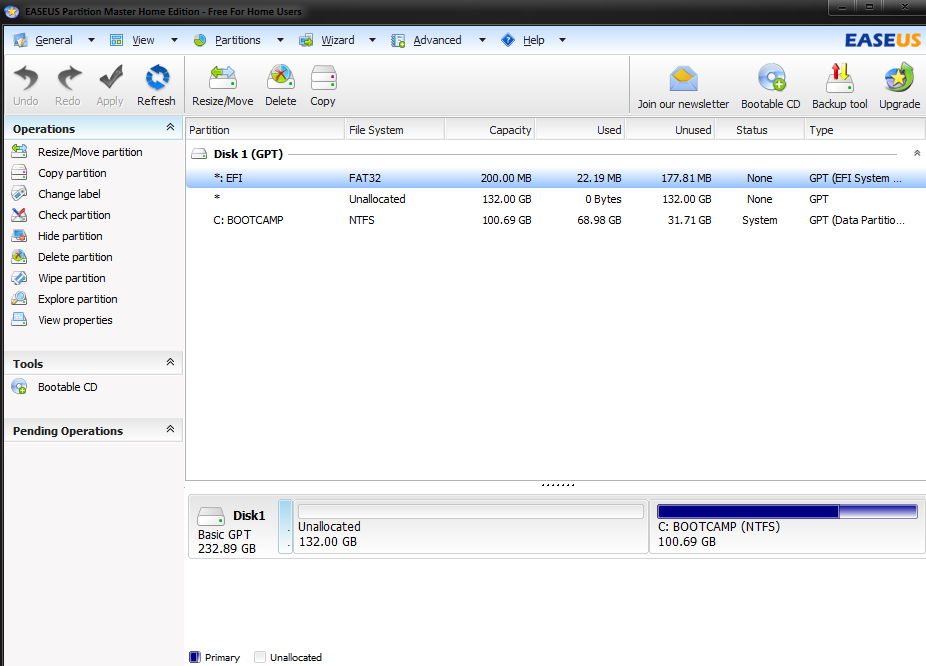The width and height of the screenshot is (926, 666).
Task: Select the EFI FAT32 partition row
Action: (556, 178)
